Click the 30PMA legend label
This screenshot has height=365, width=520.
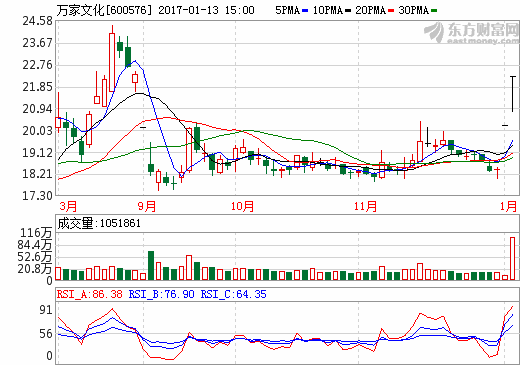point(413,10)
